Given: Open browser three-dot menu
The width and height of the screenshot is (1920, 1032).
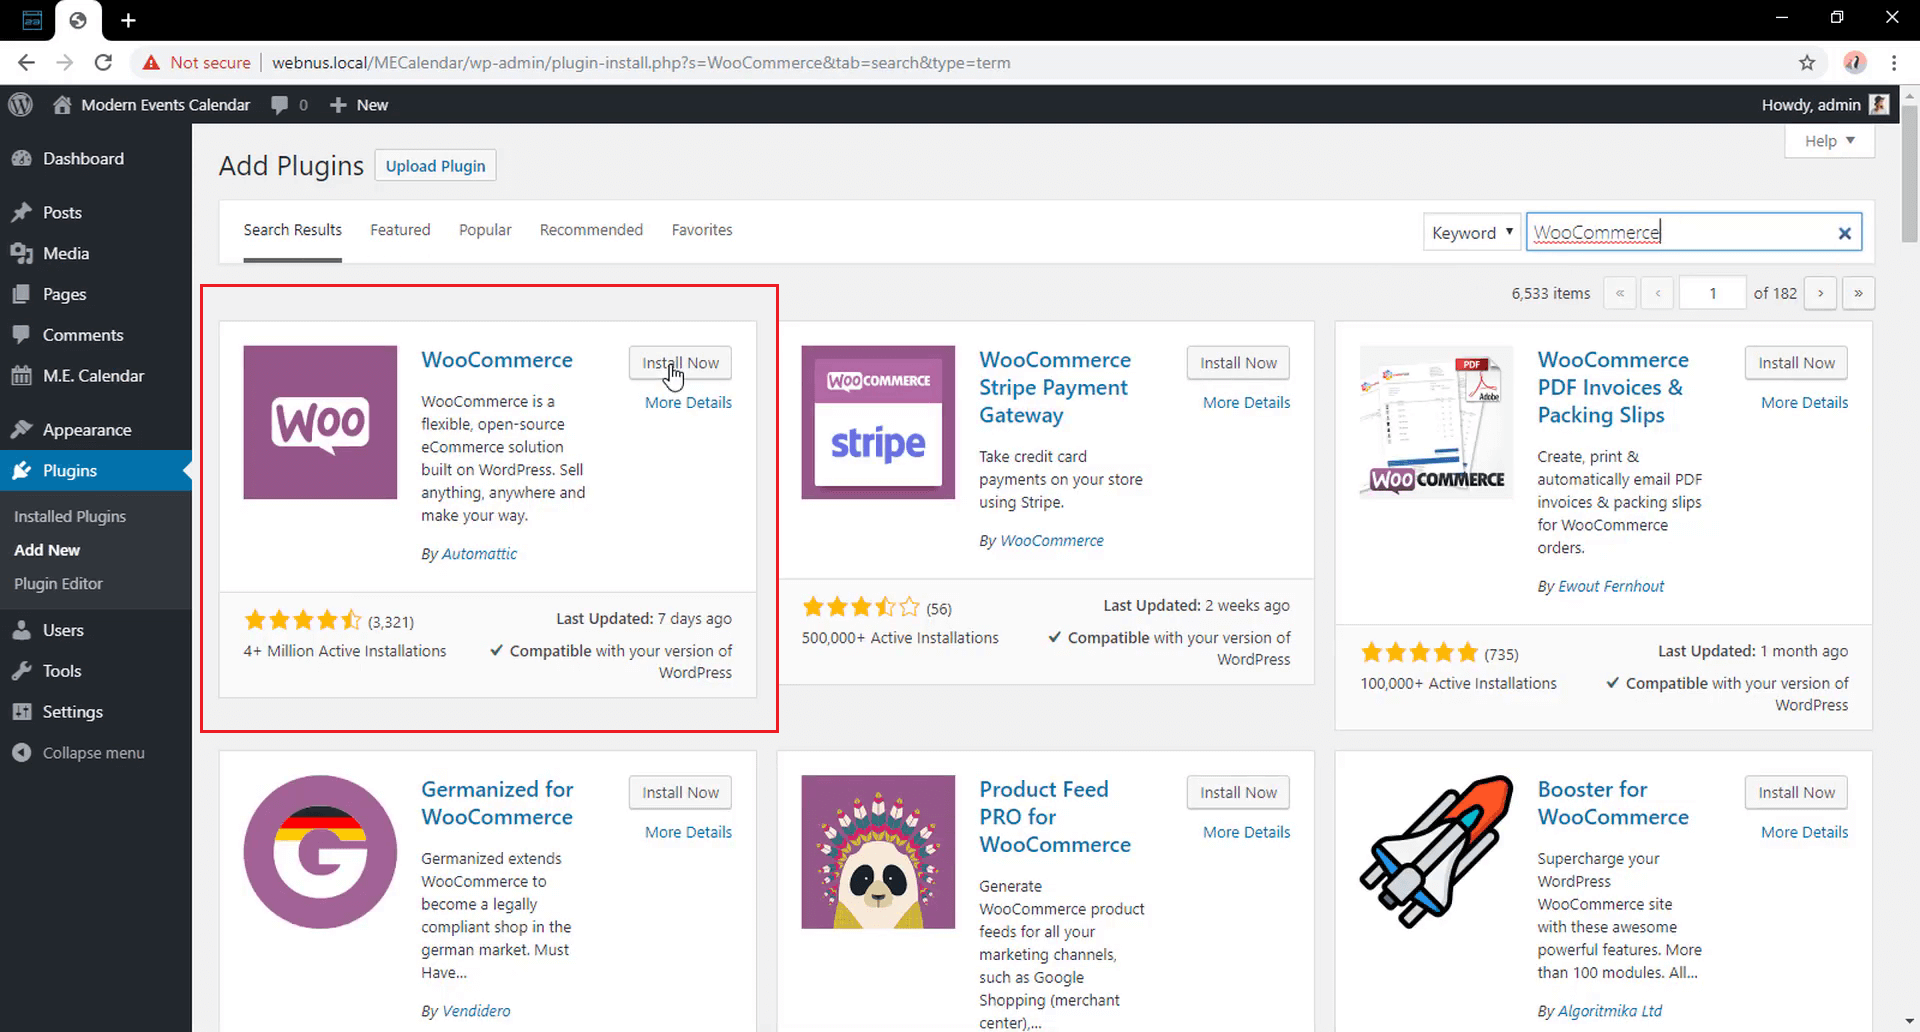Looking at the screenshot, I should point(1894,62).
